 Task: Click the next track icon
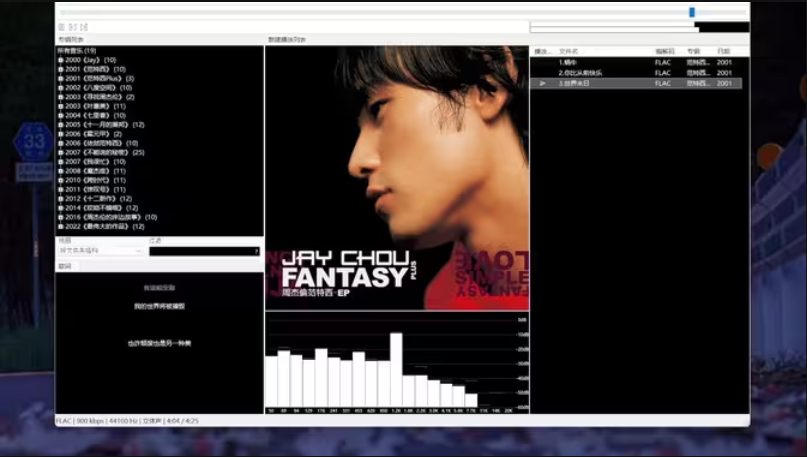tap(84, 27)
